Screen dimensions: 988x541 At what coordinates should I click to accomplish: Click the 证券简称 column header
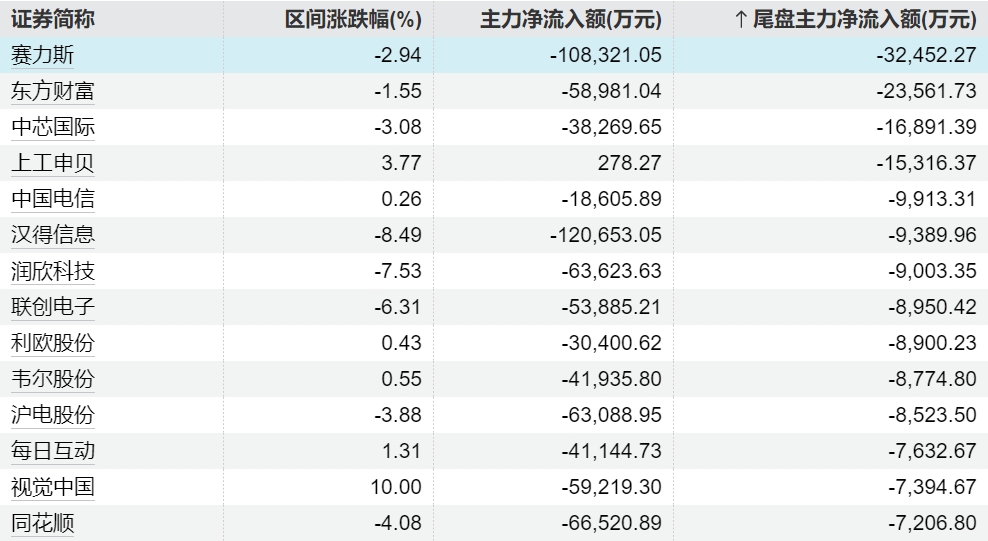click(53, 19)
